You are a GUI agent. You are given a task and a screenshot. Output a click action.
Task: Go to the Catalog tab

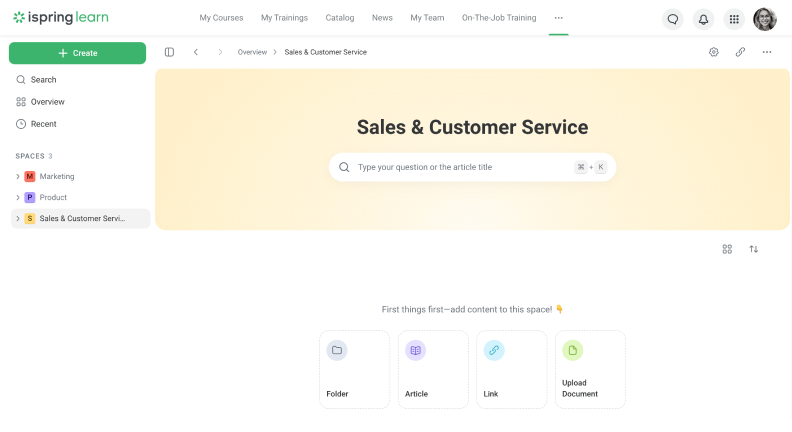340,18
